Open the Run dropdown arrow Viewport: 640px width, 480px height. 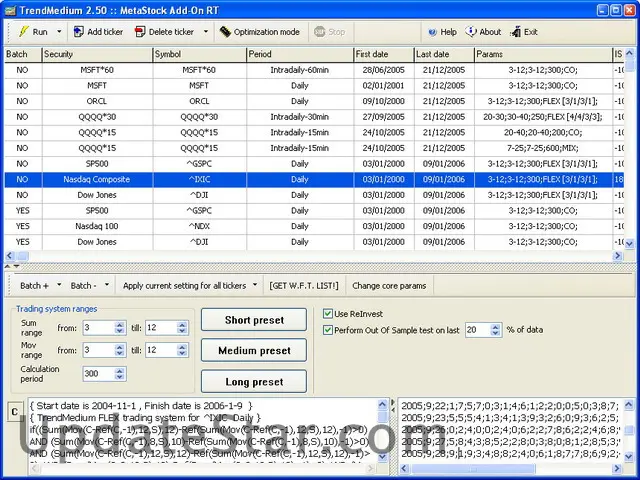[x=59, y=31]
